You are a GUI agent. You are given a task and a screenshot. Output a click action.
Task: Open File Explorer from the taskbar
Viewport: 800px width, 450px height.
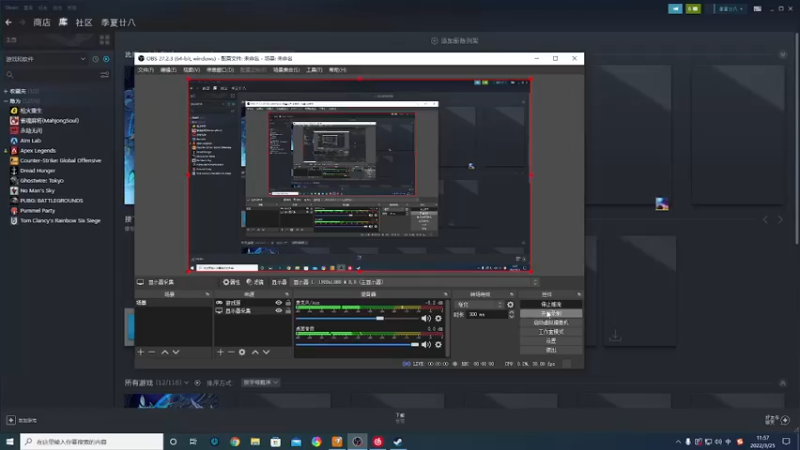click(255, 441)
